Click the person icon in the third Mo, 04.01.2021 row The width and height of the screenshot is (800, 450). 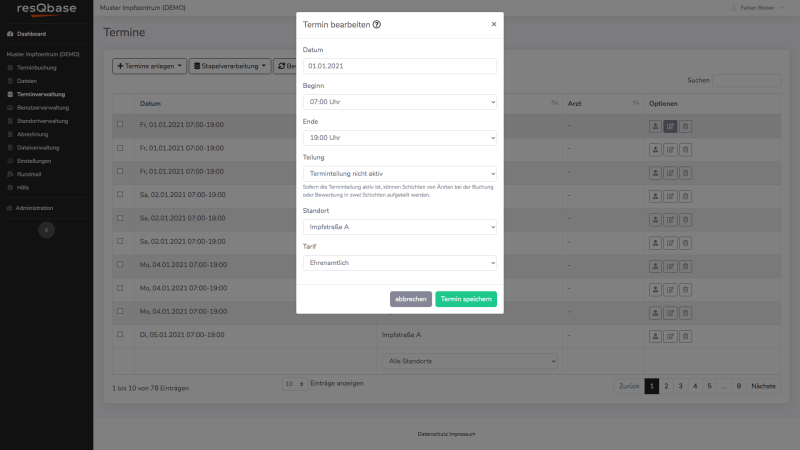click(x=655, y=313)
